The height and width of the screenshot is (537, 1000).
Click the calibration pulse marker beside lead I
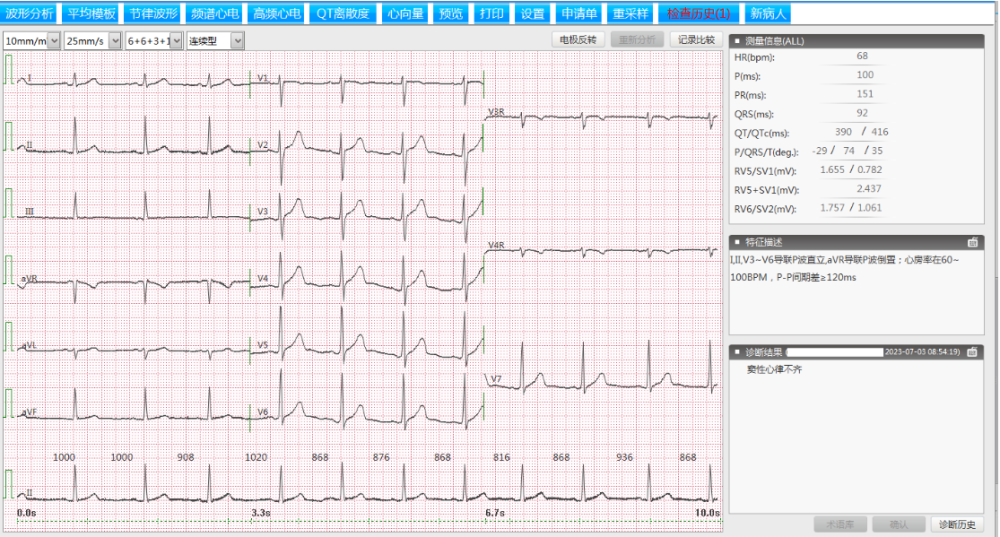point(9,70)
